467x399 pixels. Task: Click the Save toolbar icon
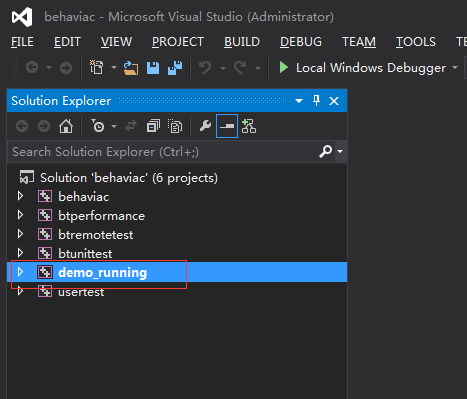(x=153, y=68)
